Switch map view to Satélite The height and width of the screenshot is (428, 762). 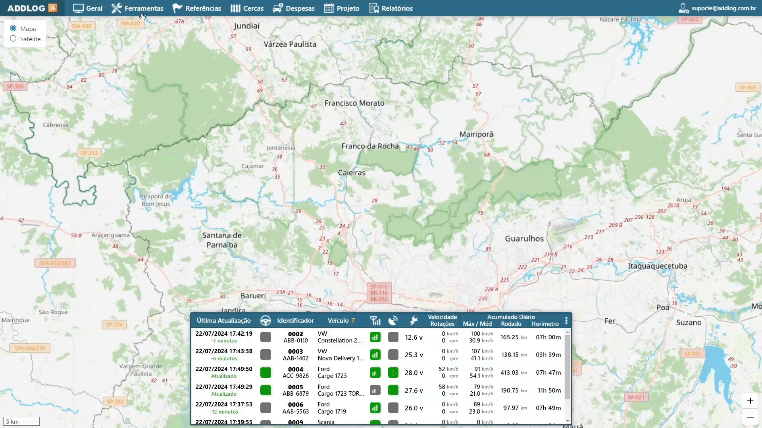(13, 39)
